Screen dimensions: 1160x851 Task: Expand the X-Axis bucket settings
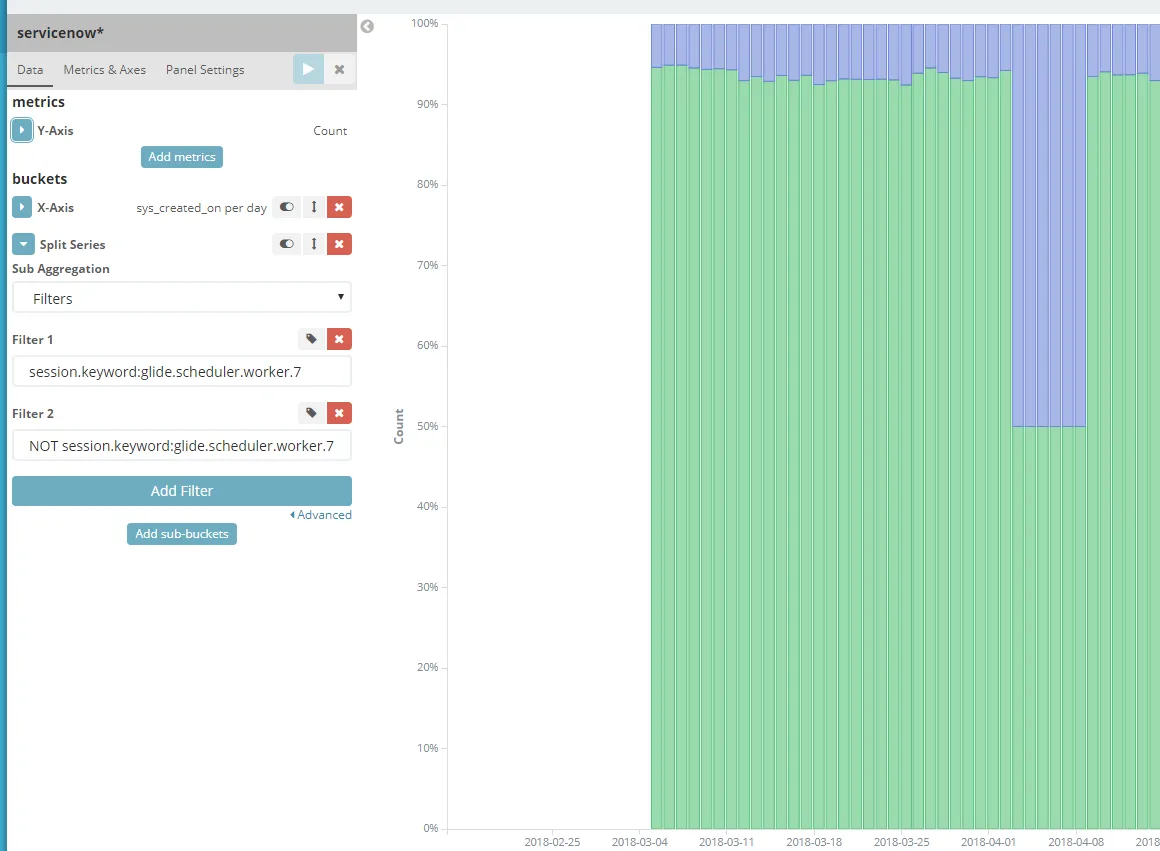(21, 207)
